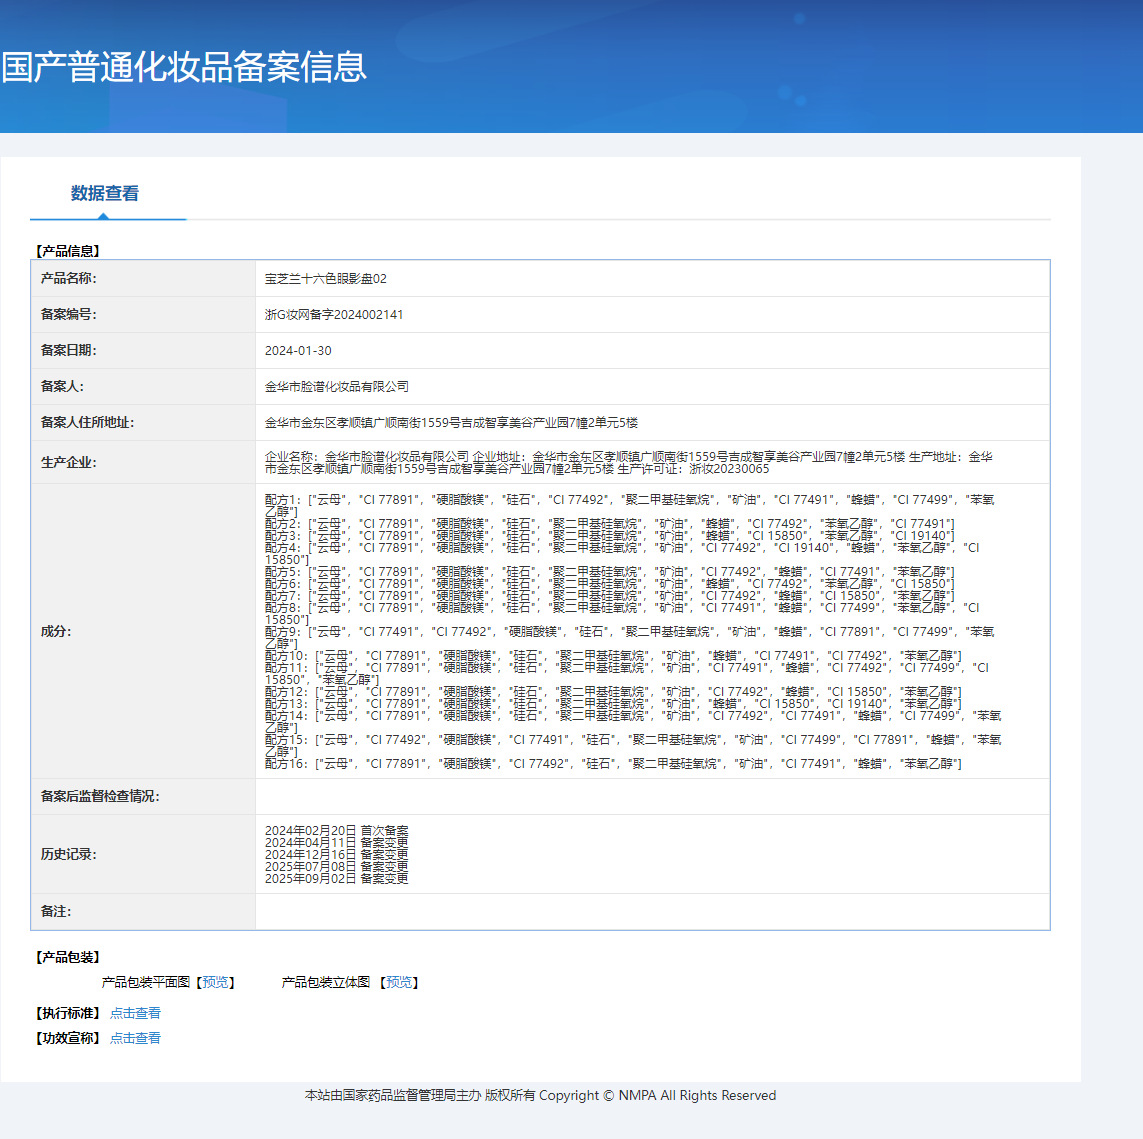Click the 生产企业 row label

point(69,462)
